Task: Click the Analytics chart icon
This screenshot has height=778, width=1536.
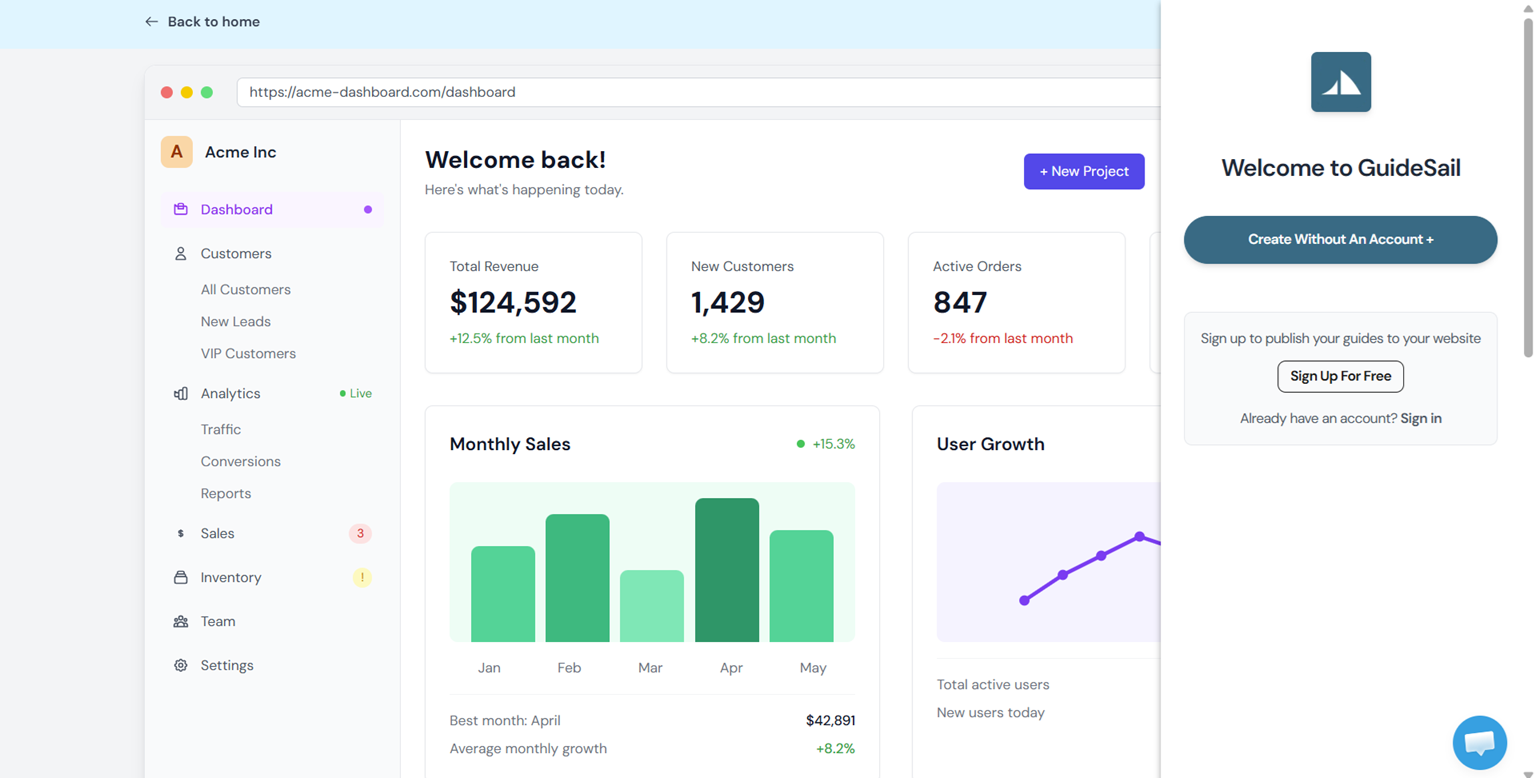Action: pyautogui.click(x=181, y=394)
